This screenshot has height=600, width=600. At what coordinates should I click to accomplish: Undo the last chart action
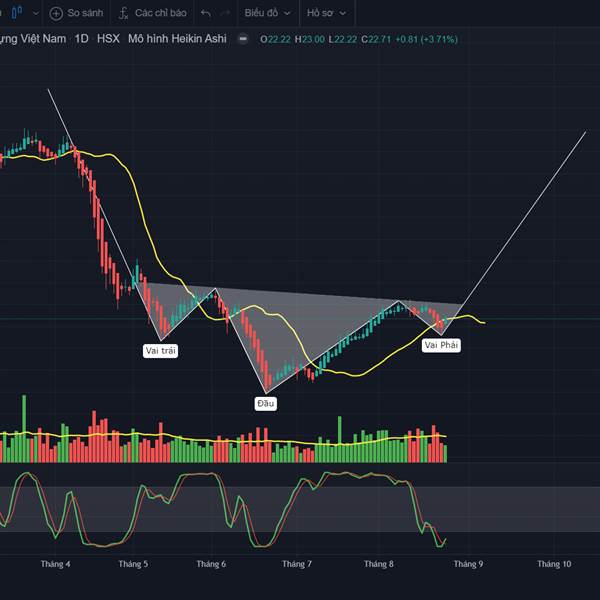coord(206,13)
